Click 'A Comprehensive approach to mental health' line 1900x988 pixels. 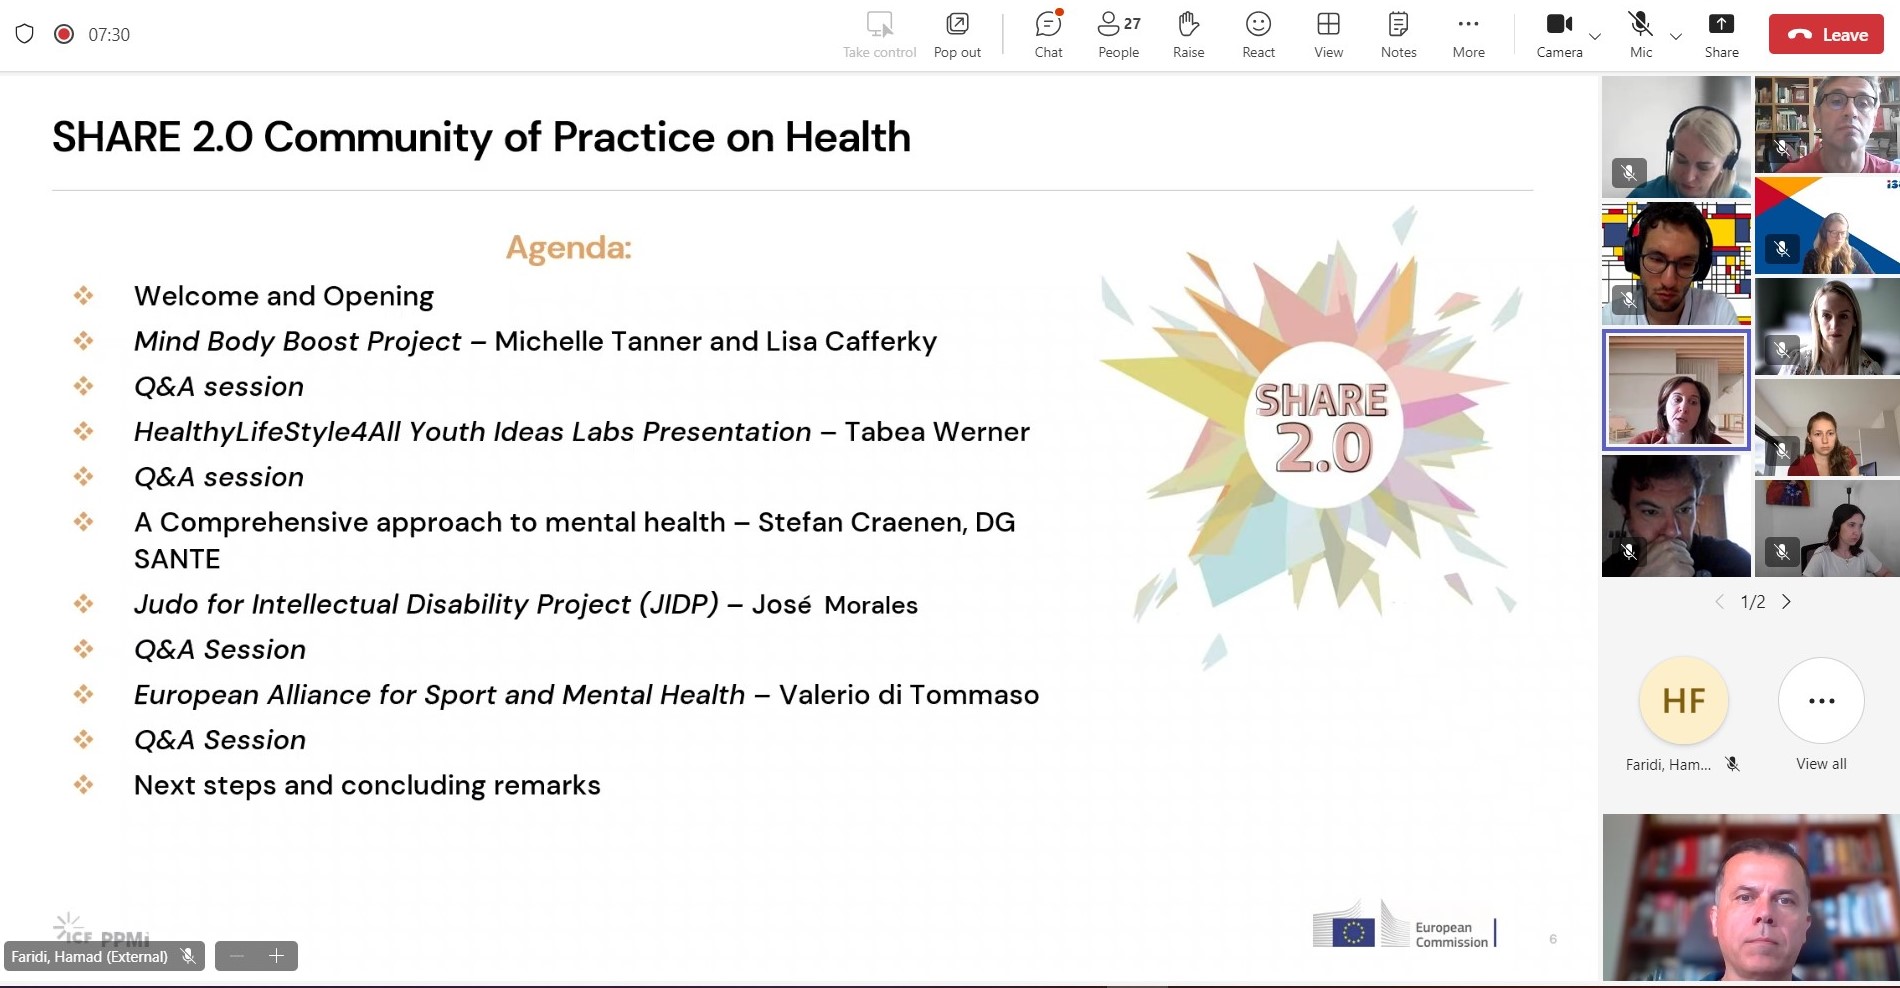tap(575, 540)
